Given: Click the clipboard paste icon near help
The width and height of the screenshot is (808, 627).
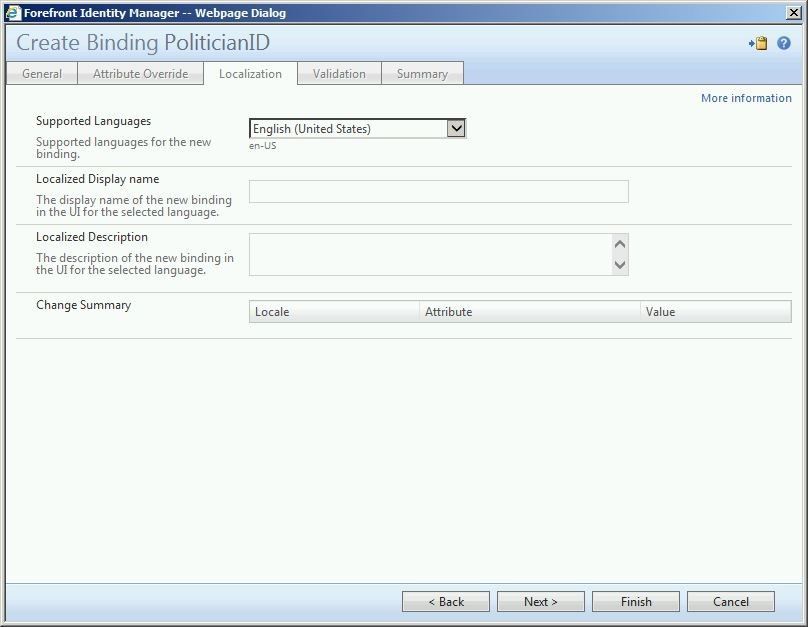Looking at the screenshot, I should 759,43.
